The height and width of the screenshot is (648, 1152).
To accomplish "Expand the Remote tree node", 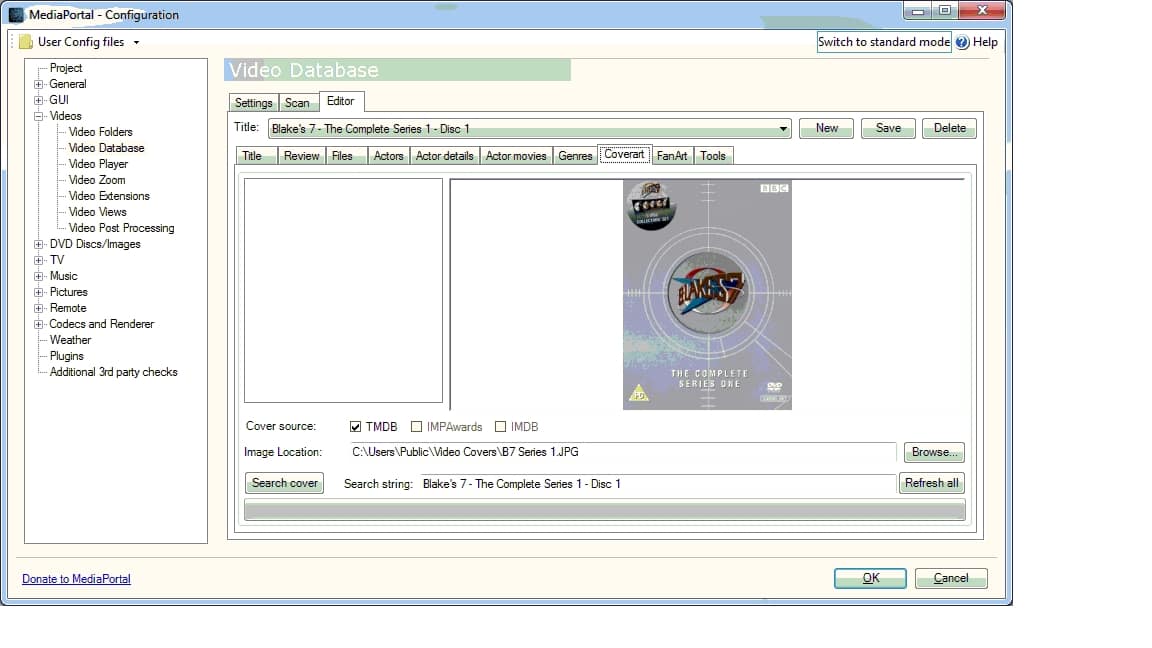I will tap(39, 309).
